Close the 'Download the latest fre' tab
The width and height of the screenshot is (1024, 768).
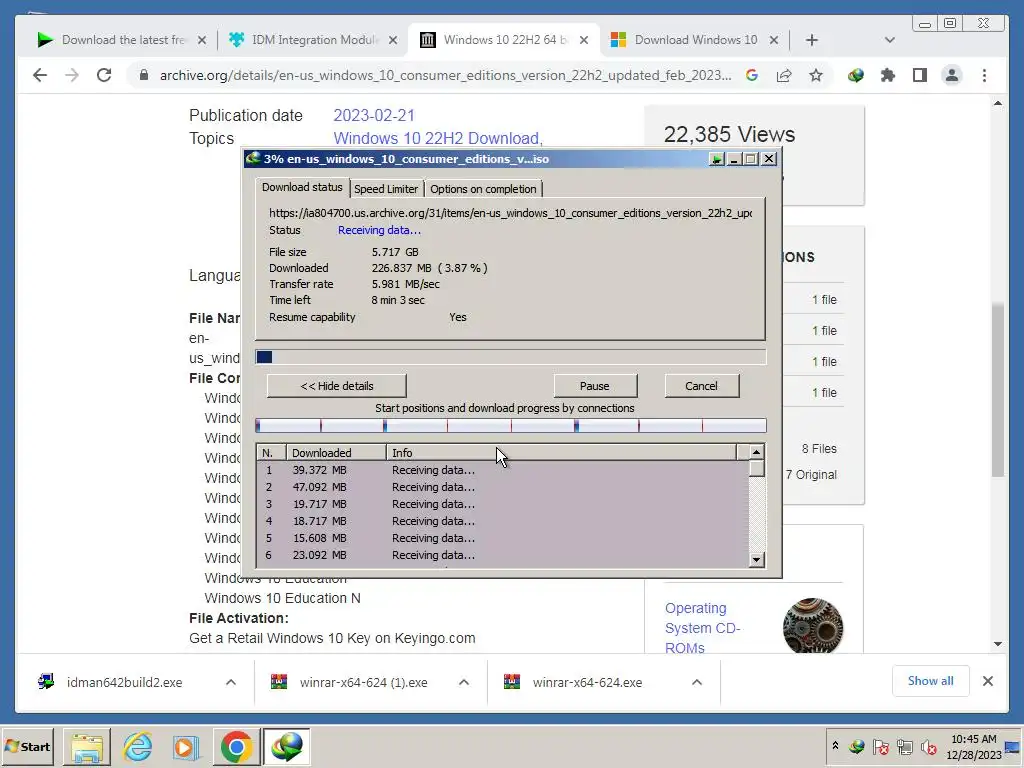pyautogui.click(x=202, y=40)
